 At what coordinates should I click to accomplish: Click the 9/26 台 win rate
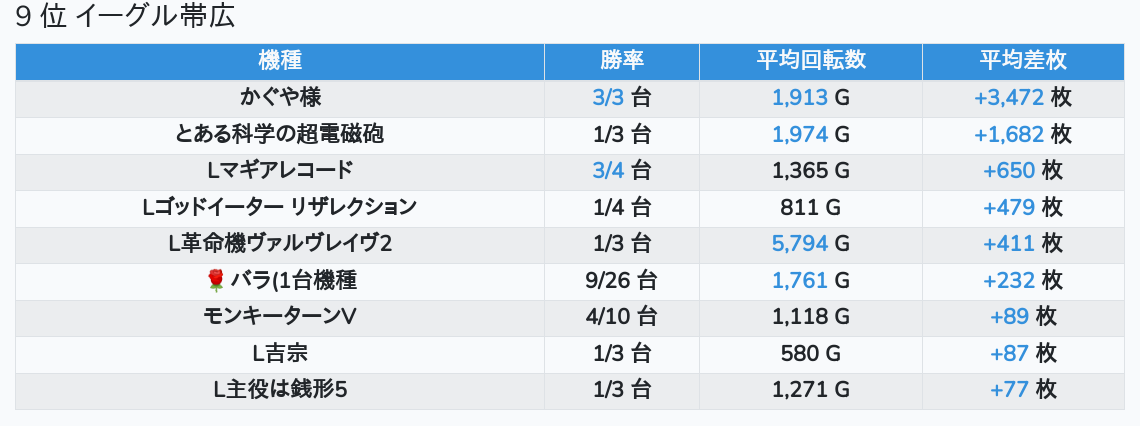[x=622, y=281]
